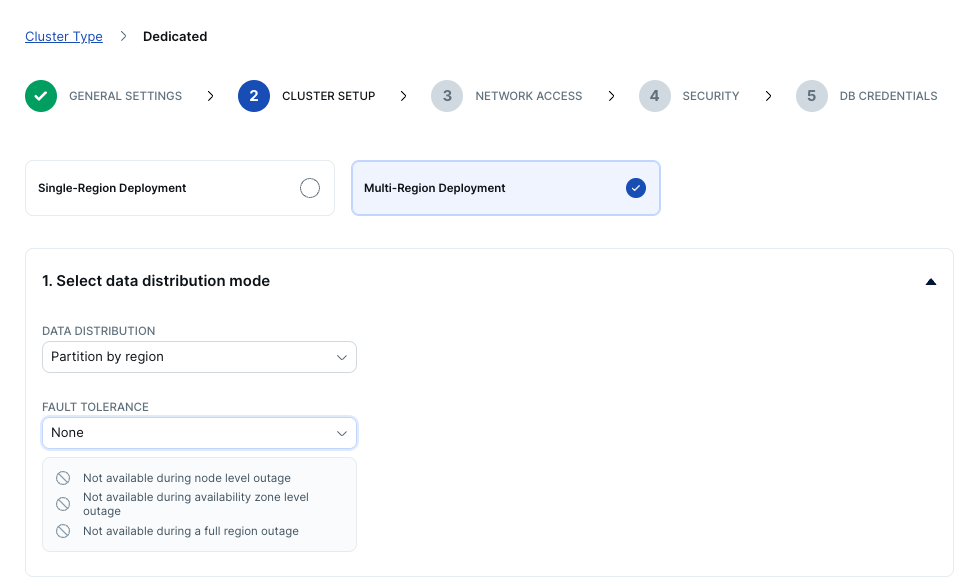Click the step 3 circle icon
Screen dimensions: 970x588
click(x=447, y=96)
